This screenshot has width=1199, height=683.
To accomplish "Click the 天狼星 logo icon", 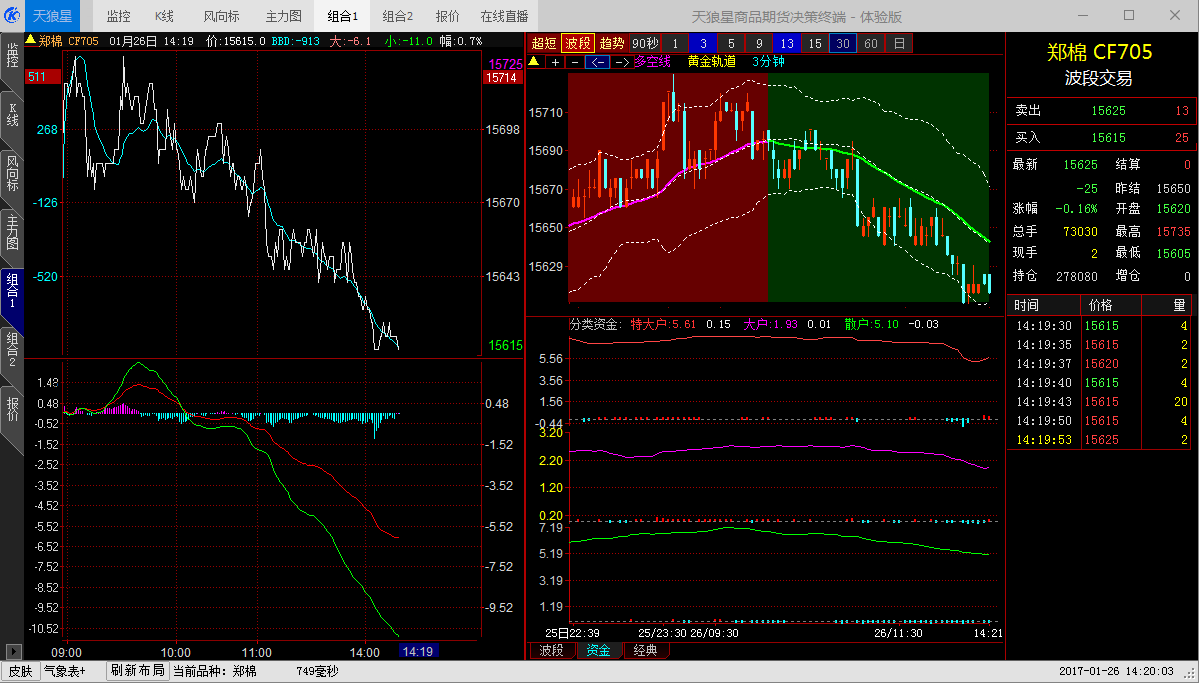I will (x=13, y=15).
